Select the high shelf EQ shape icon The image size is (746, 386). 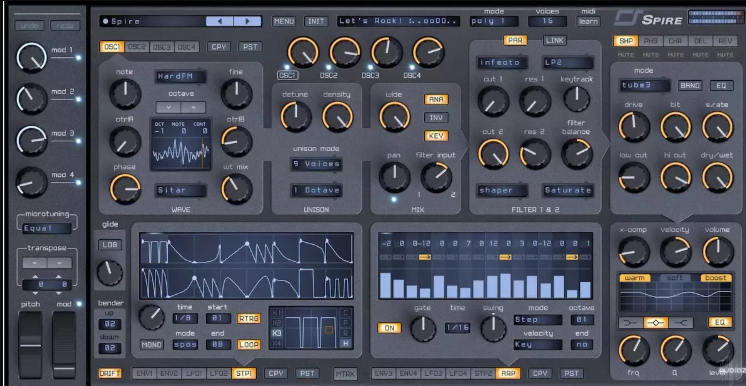pyautogui.click(x=681, y=323)
